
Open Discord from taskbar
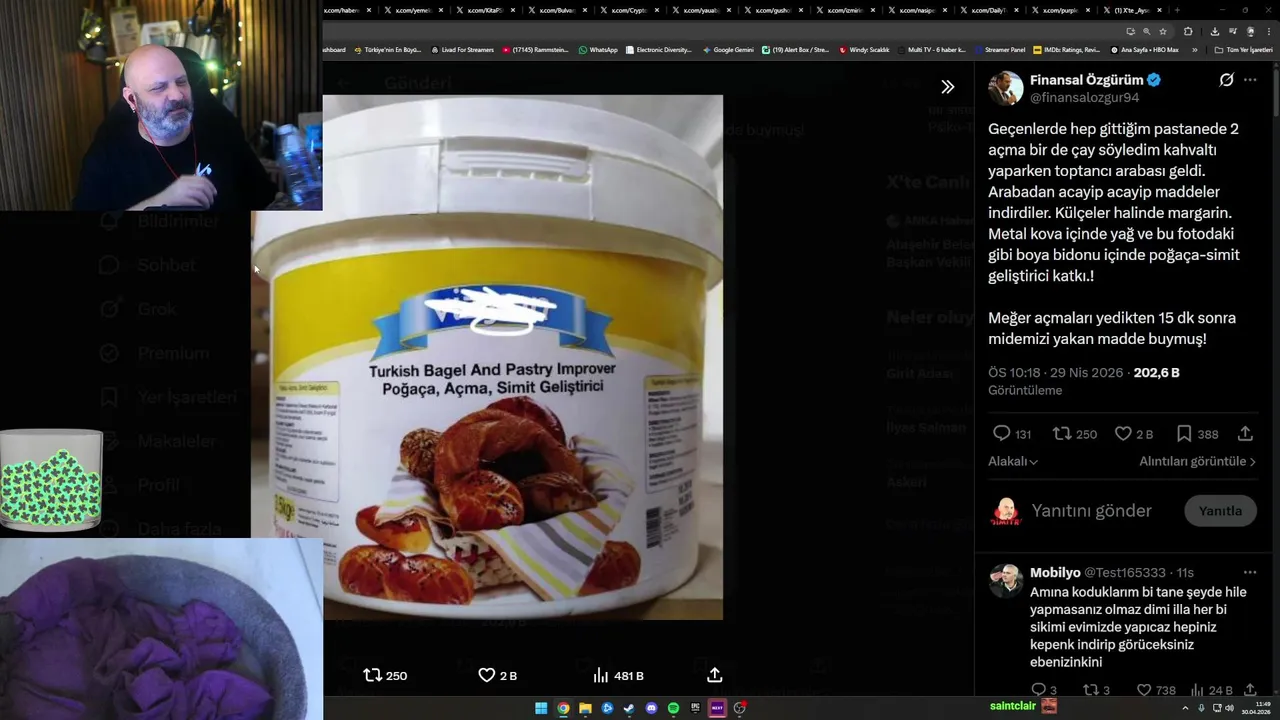(x=651, y=708)
